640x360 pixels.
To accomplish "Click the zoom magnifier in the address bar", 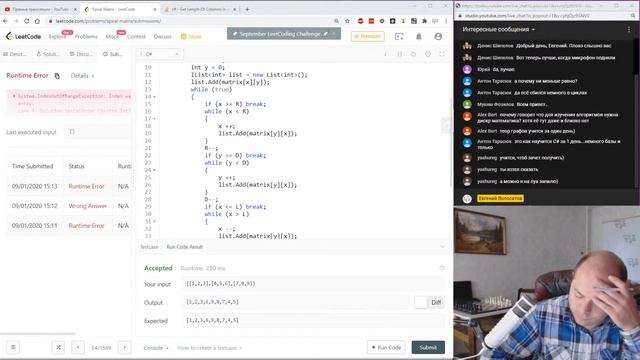I will point(337,21).
